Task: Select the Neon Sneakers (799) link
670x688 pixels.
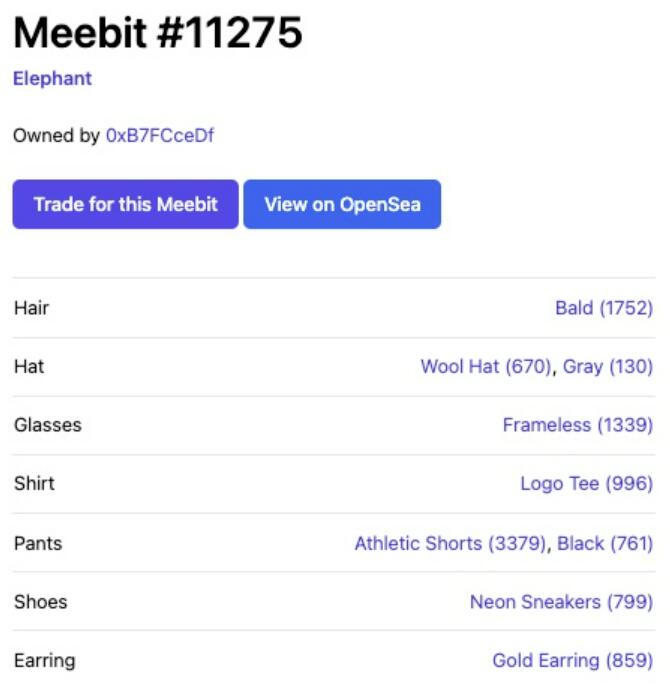Action: 561,602
